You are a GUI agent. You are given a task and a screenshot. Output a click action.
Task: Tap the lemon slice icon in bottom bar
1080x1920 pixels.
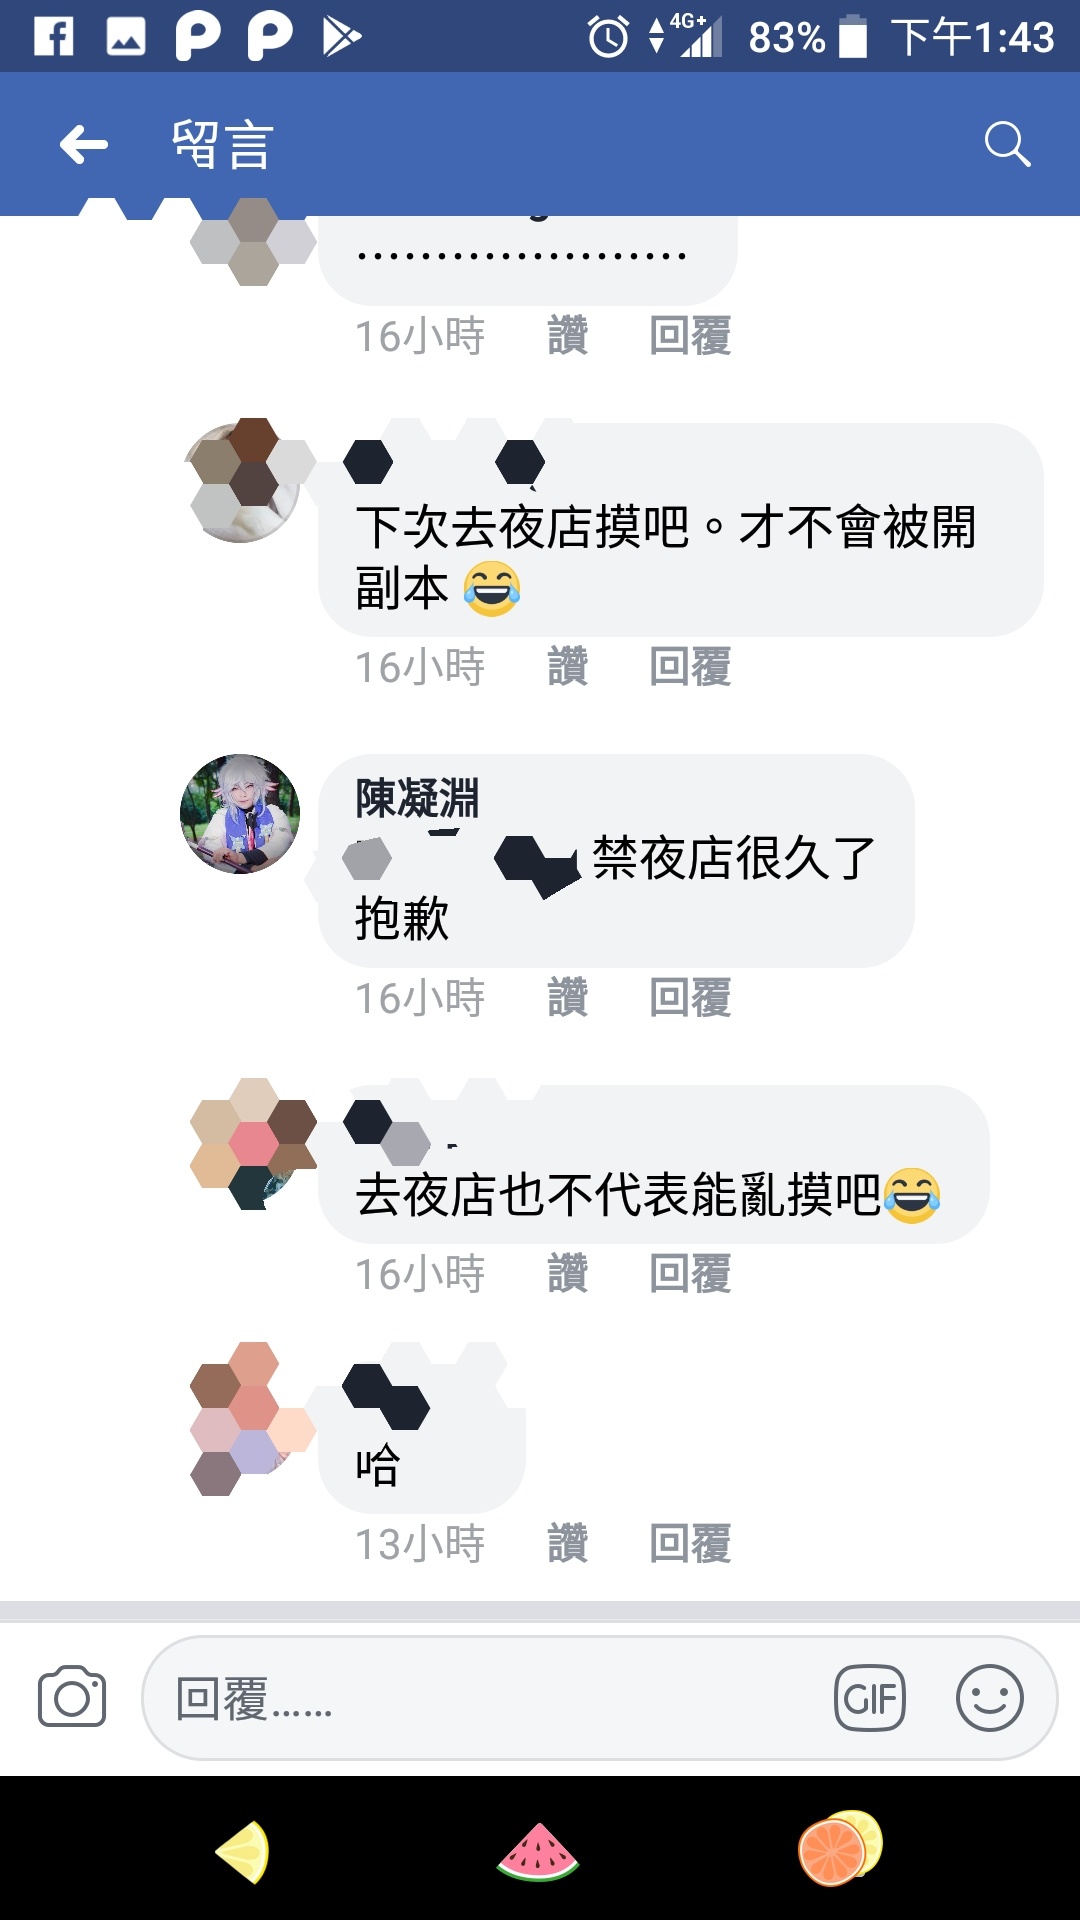coord(243,1851)
